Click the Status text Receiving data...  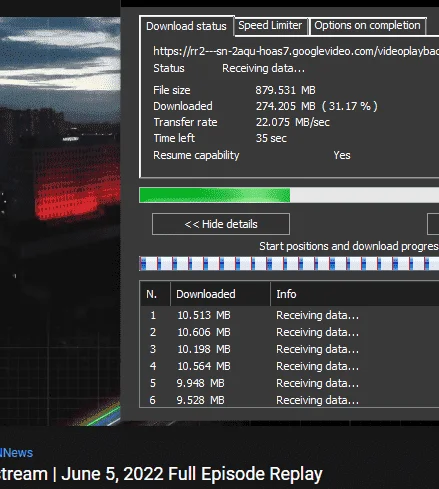[263, 68]
